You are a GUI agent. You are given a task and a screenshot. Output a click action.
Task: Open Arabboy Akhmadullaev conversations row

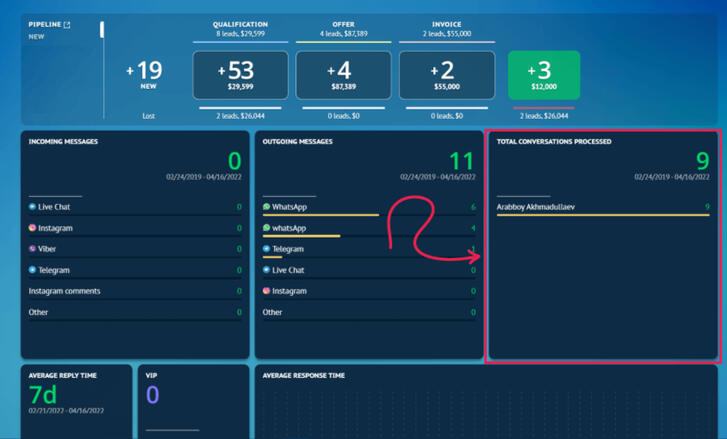coord(536,208)
